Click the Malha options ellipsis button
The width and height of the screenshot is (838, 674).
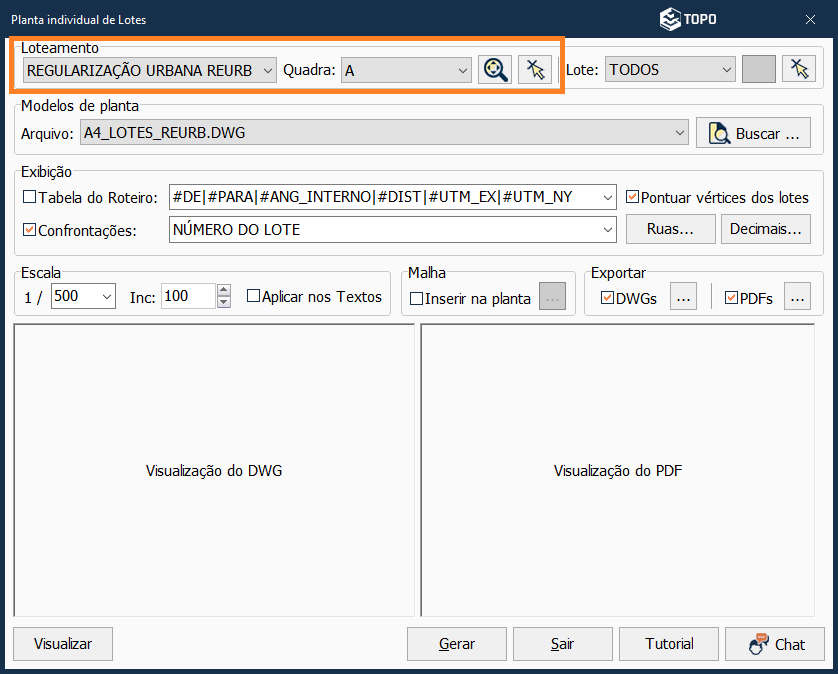click(553, 297)
